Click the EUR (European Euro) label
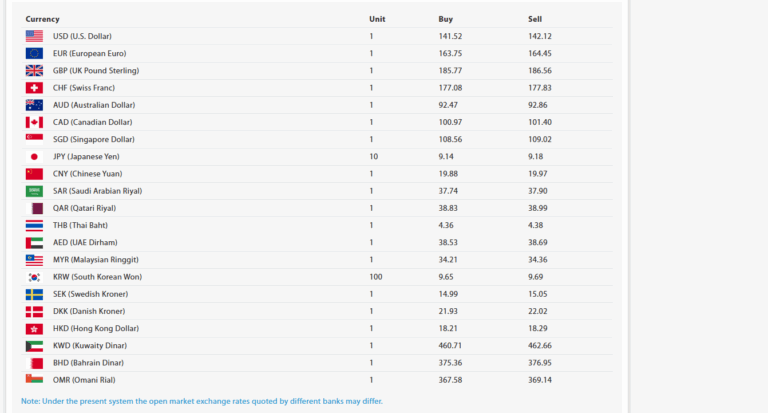Screen dimensions: 768x413 pyautogui.click(x=89, y=53)
